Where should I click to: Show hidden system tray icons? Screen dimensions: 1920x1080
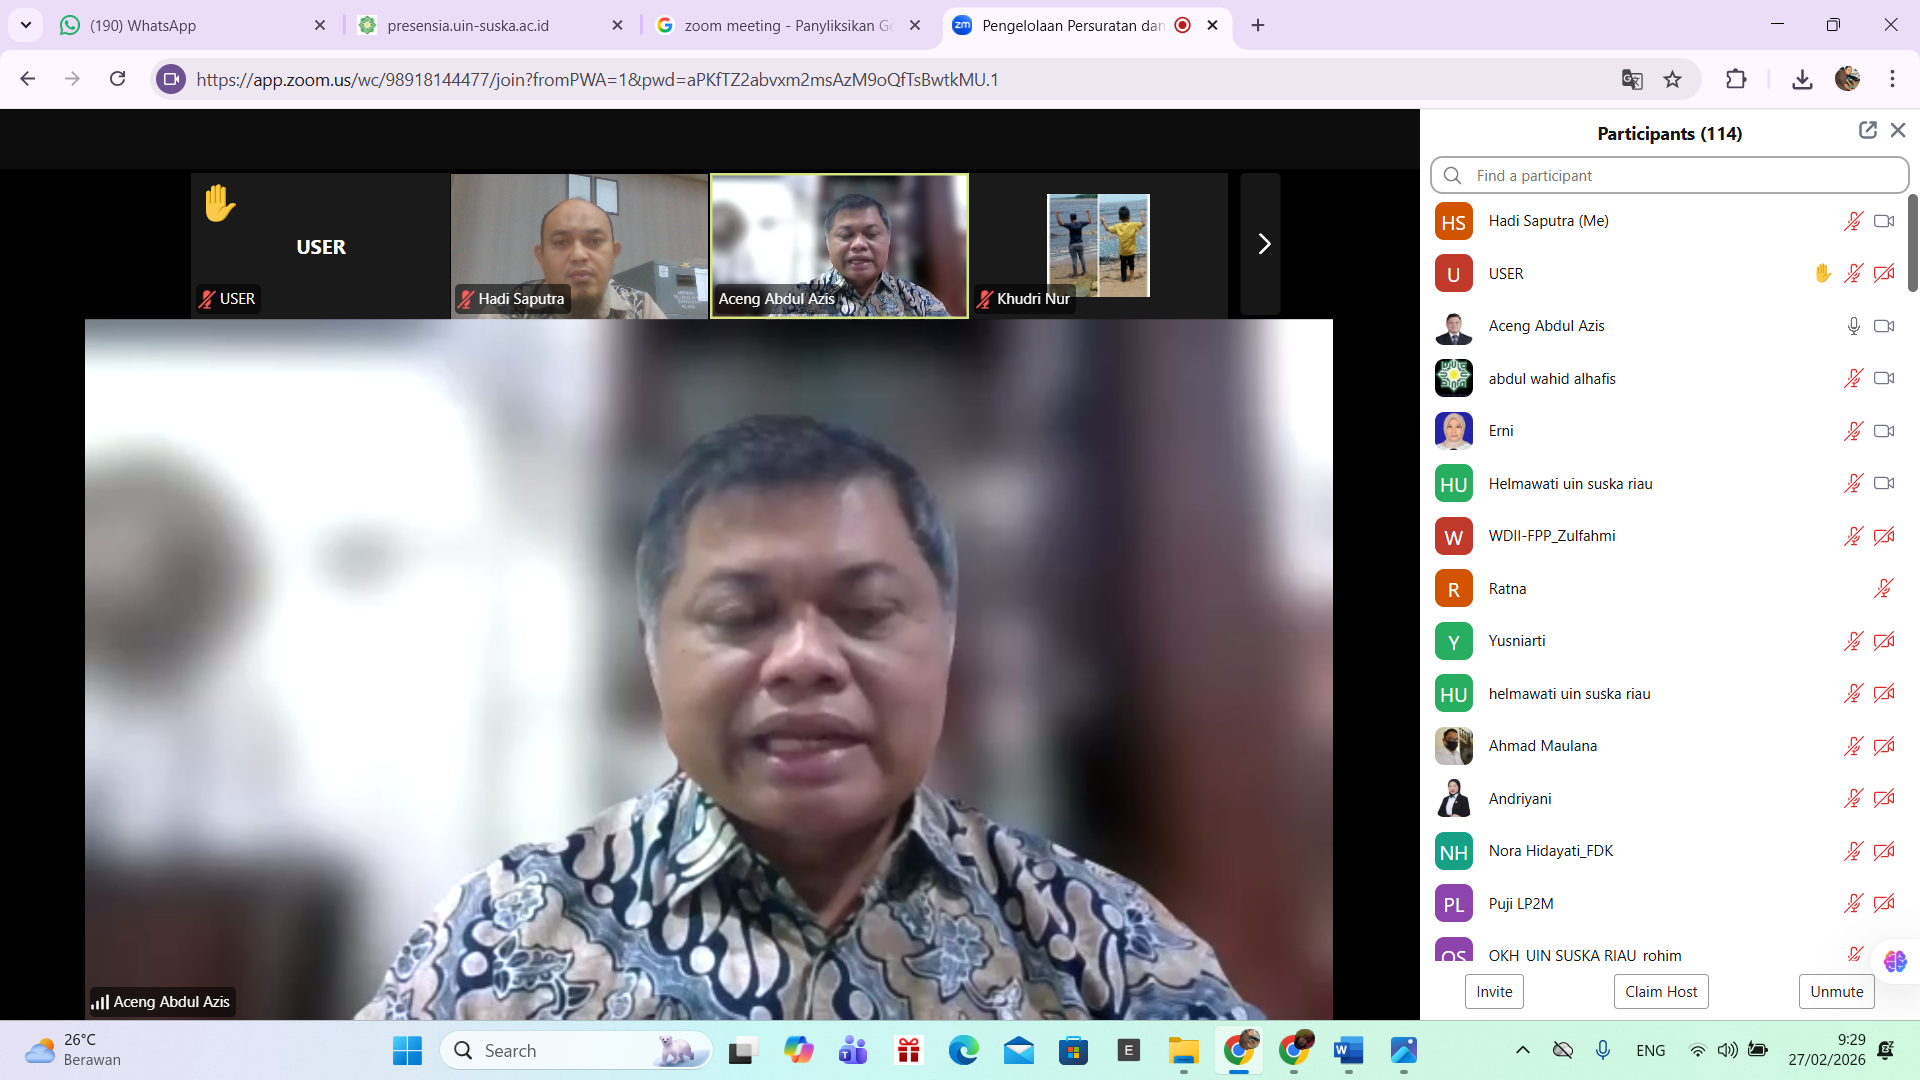pyautogui.click(x=1522, y=1050)
